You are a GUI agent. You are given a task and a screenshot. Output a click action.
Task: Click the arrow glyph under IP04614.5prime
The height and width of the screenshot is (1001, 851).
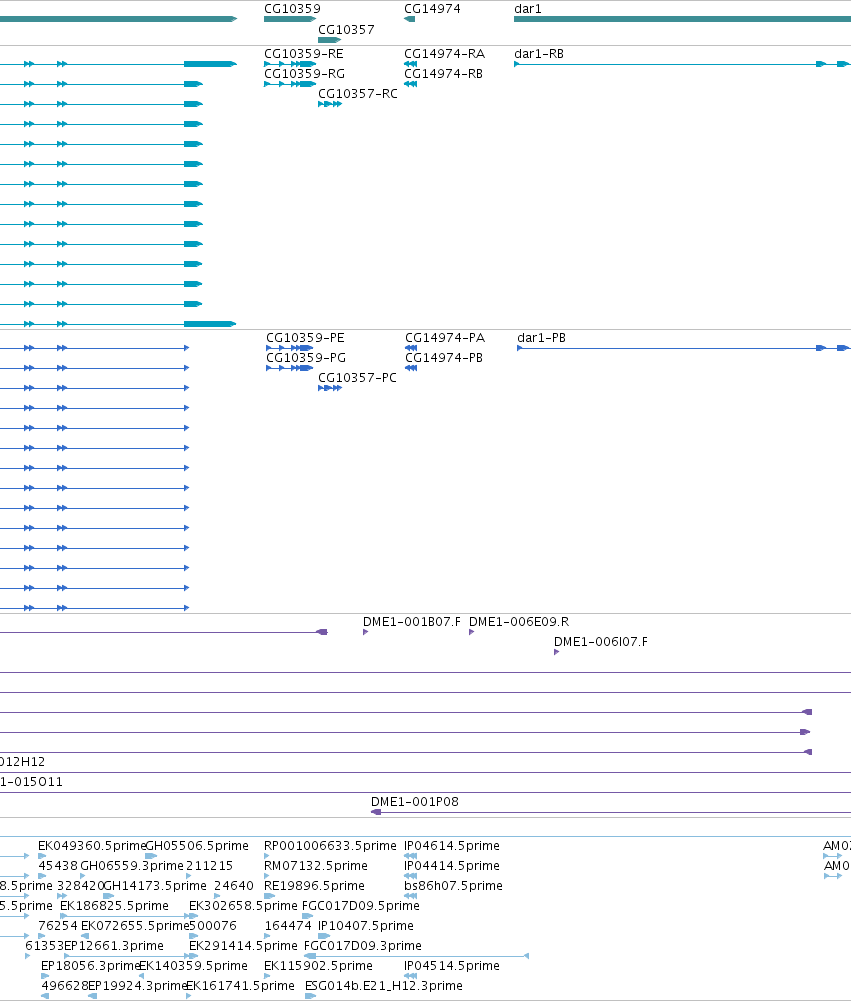tap(410, 856)
